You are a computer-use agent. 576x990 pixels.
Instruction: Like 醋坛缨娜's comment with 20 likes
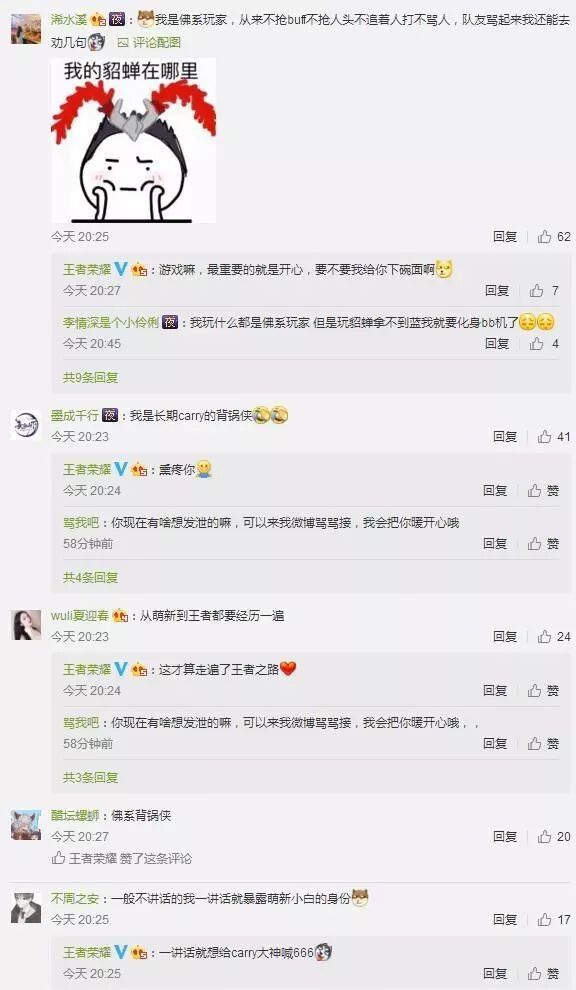554,837
